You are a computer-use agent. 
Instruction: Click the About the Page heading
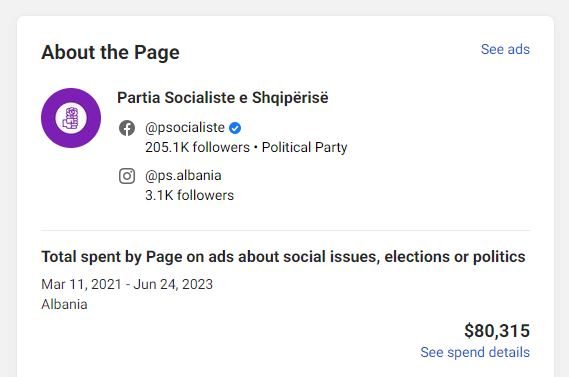[110, 52]
